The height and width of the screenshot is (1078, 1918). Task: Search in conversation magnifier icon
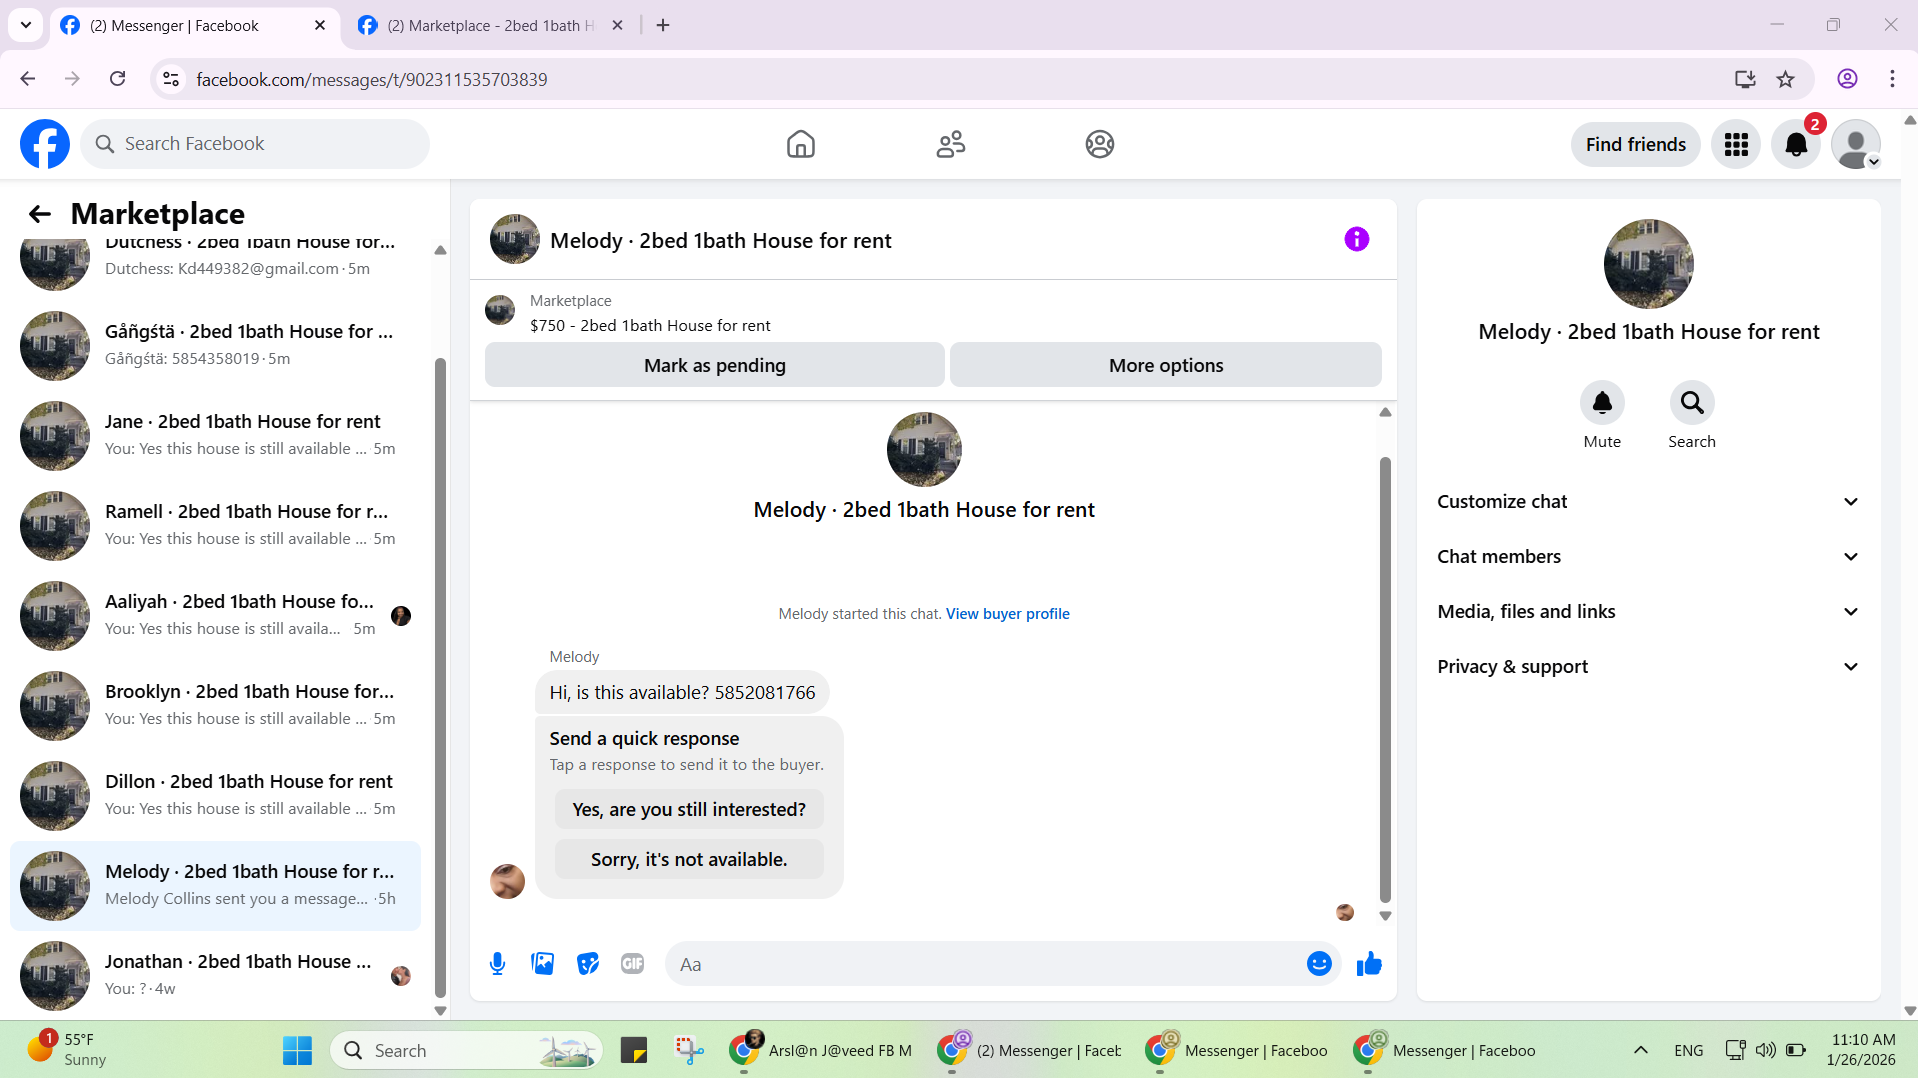click(x=1692, y=403)
